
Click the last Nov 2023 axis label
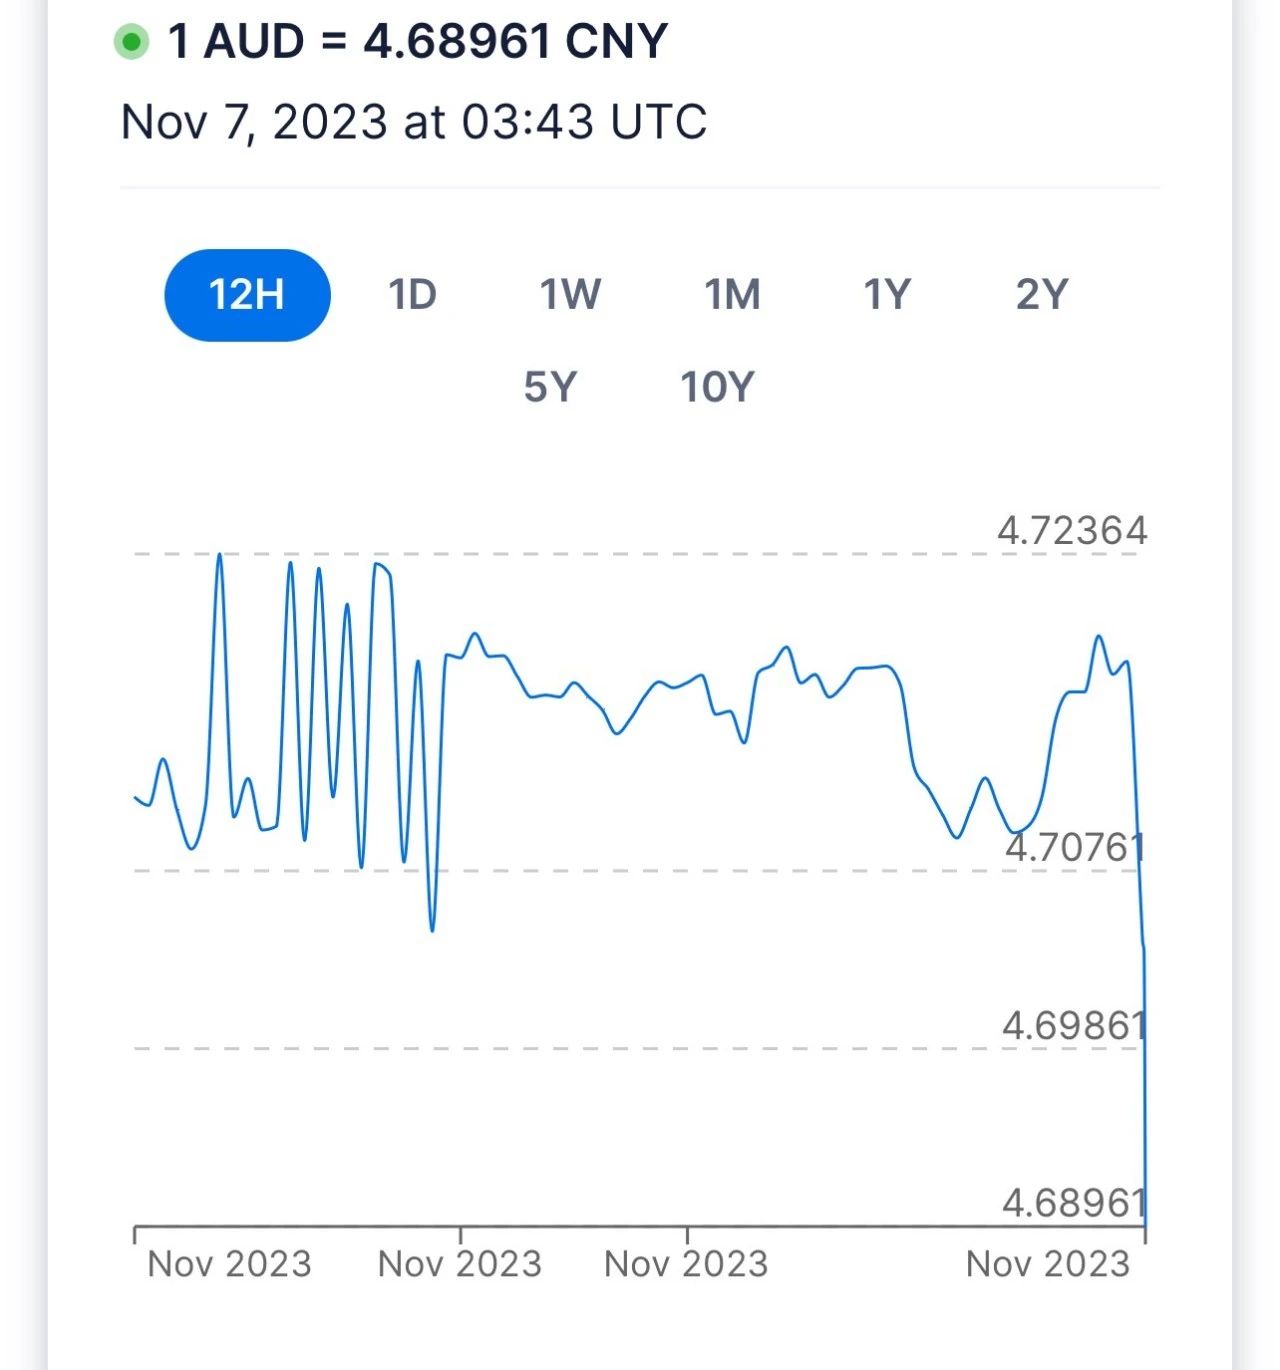1047,1264
